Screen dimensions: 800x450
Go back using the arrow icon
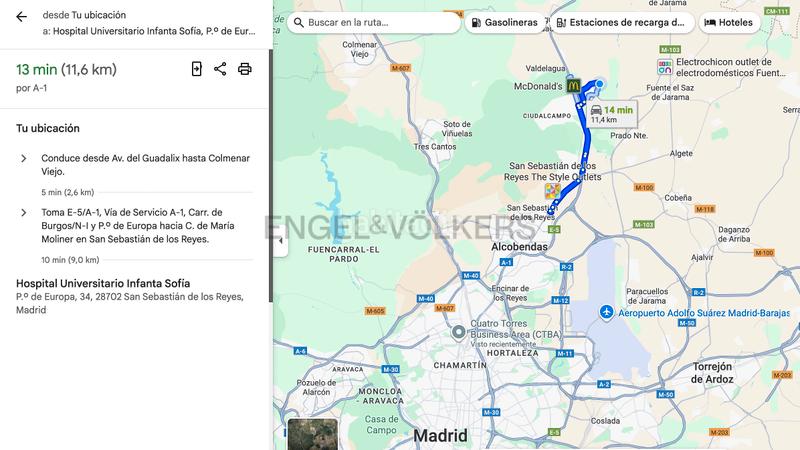point(21,17)
